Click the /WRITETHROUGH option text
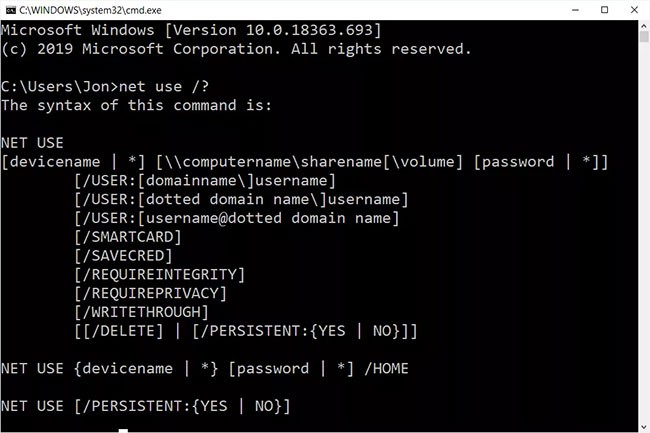Viewport: 650px width, 433px height. (x=142, y=311)
